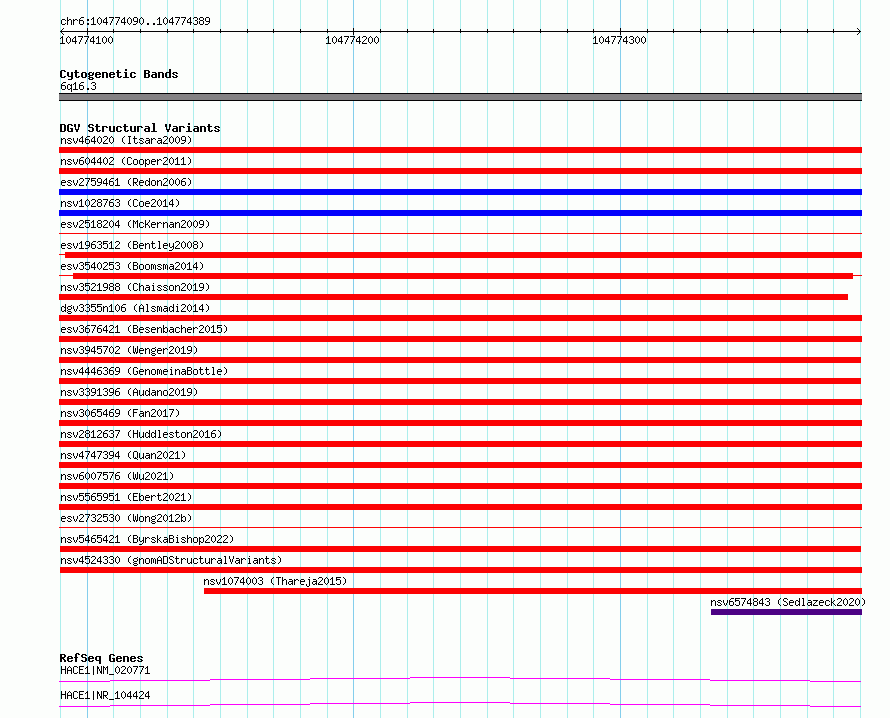Screen dimensions: 890x718
Task: Open variant esv3540253 (Boomsma2014)
Action: pos(132,266)
